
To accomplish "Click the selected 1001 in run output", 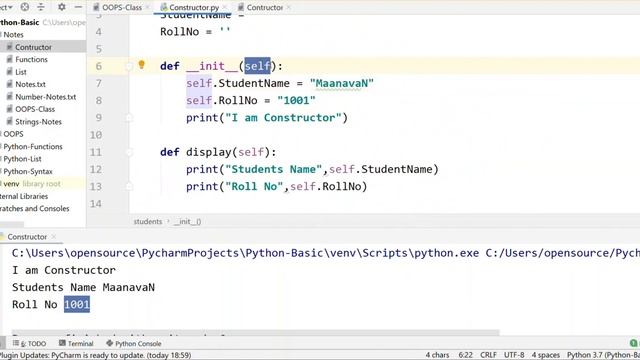I will coord(77,304).
